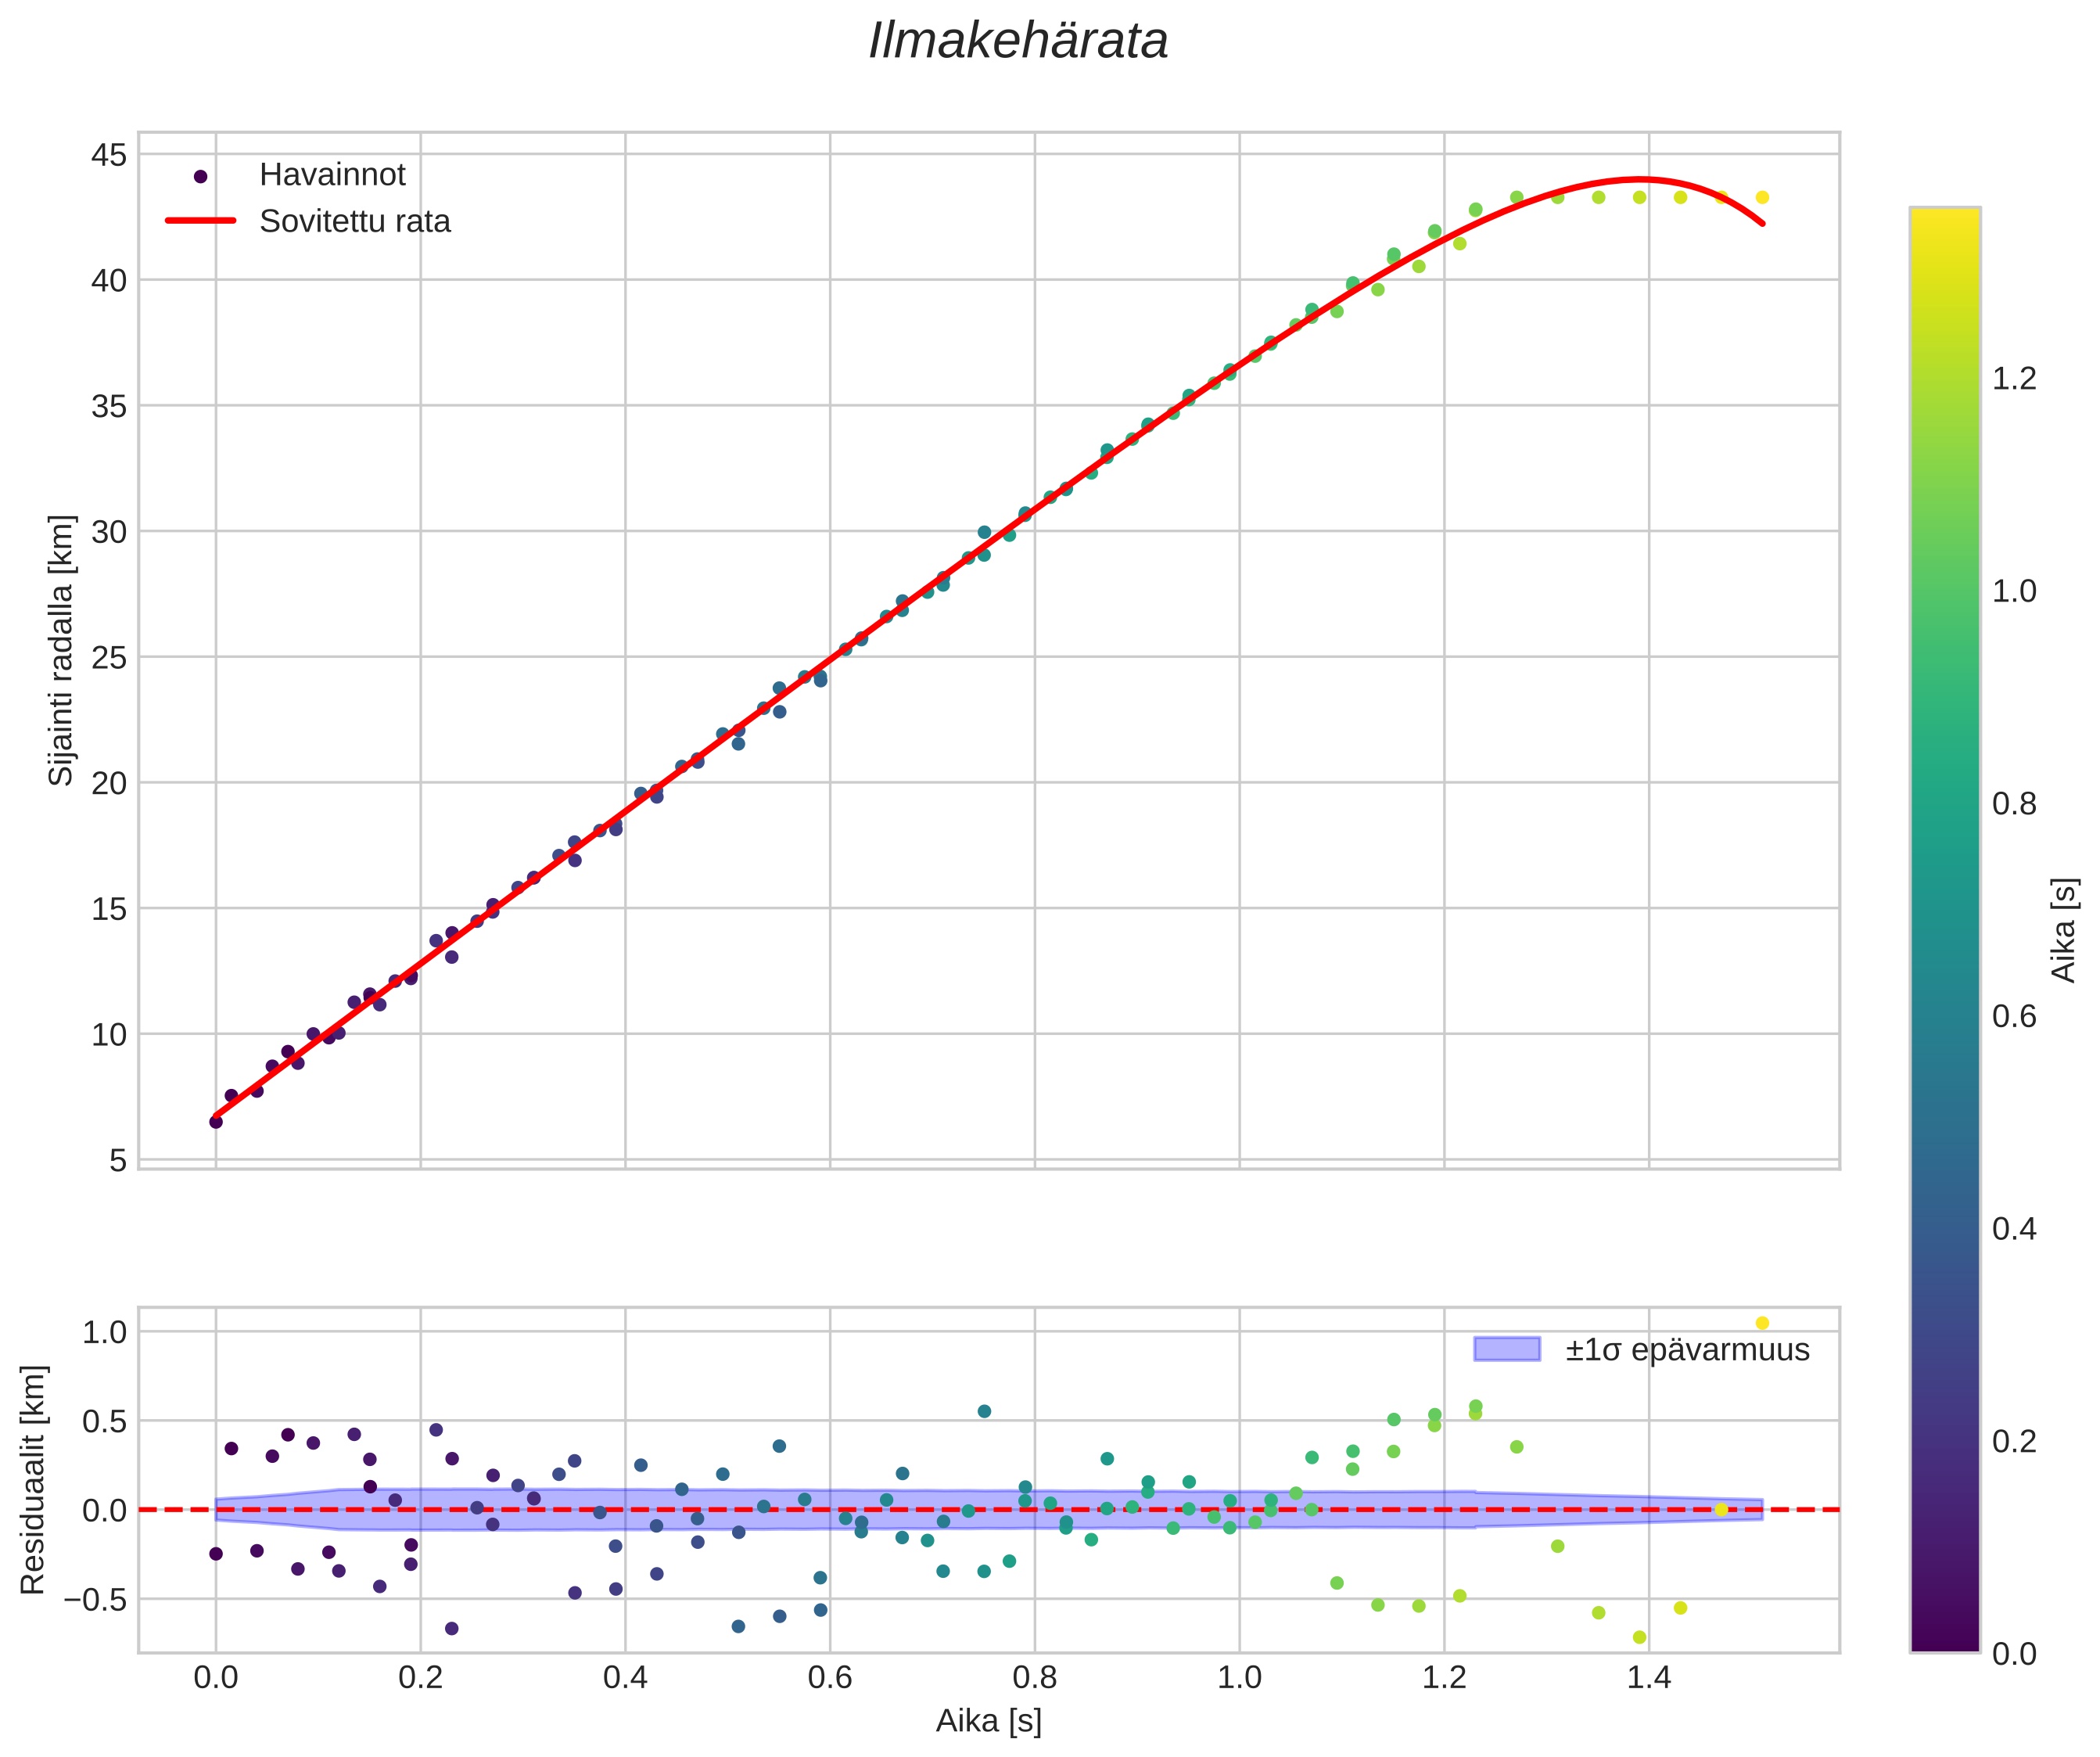
Task: Click the dark purple bottom of colorbar
Action: pos(1944,1640)
